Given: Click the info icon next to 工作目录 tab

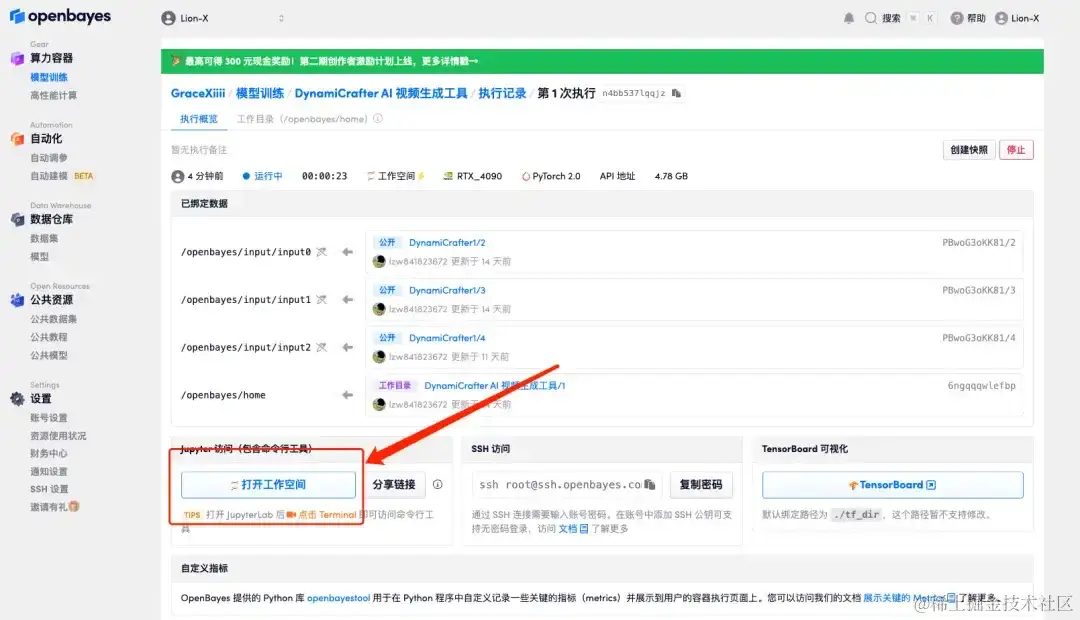Looking at the screenshot, I should click(x=377, y=118).
